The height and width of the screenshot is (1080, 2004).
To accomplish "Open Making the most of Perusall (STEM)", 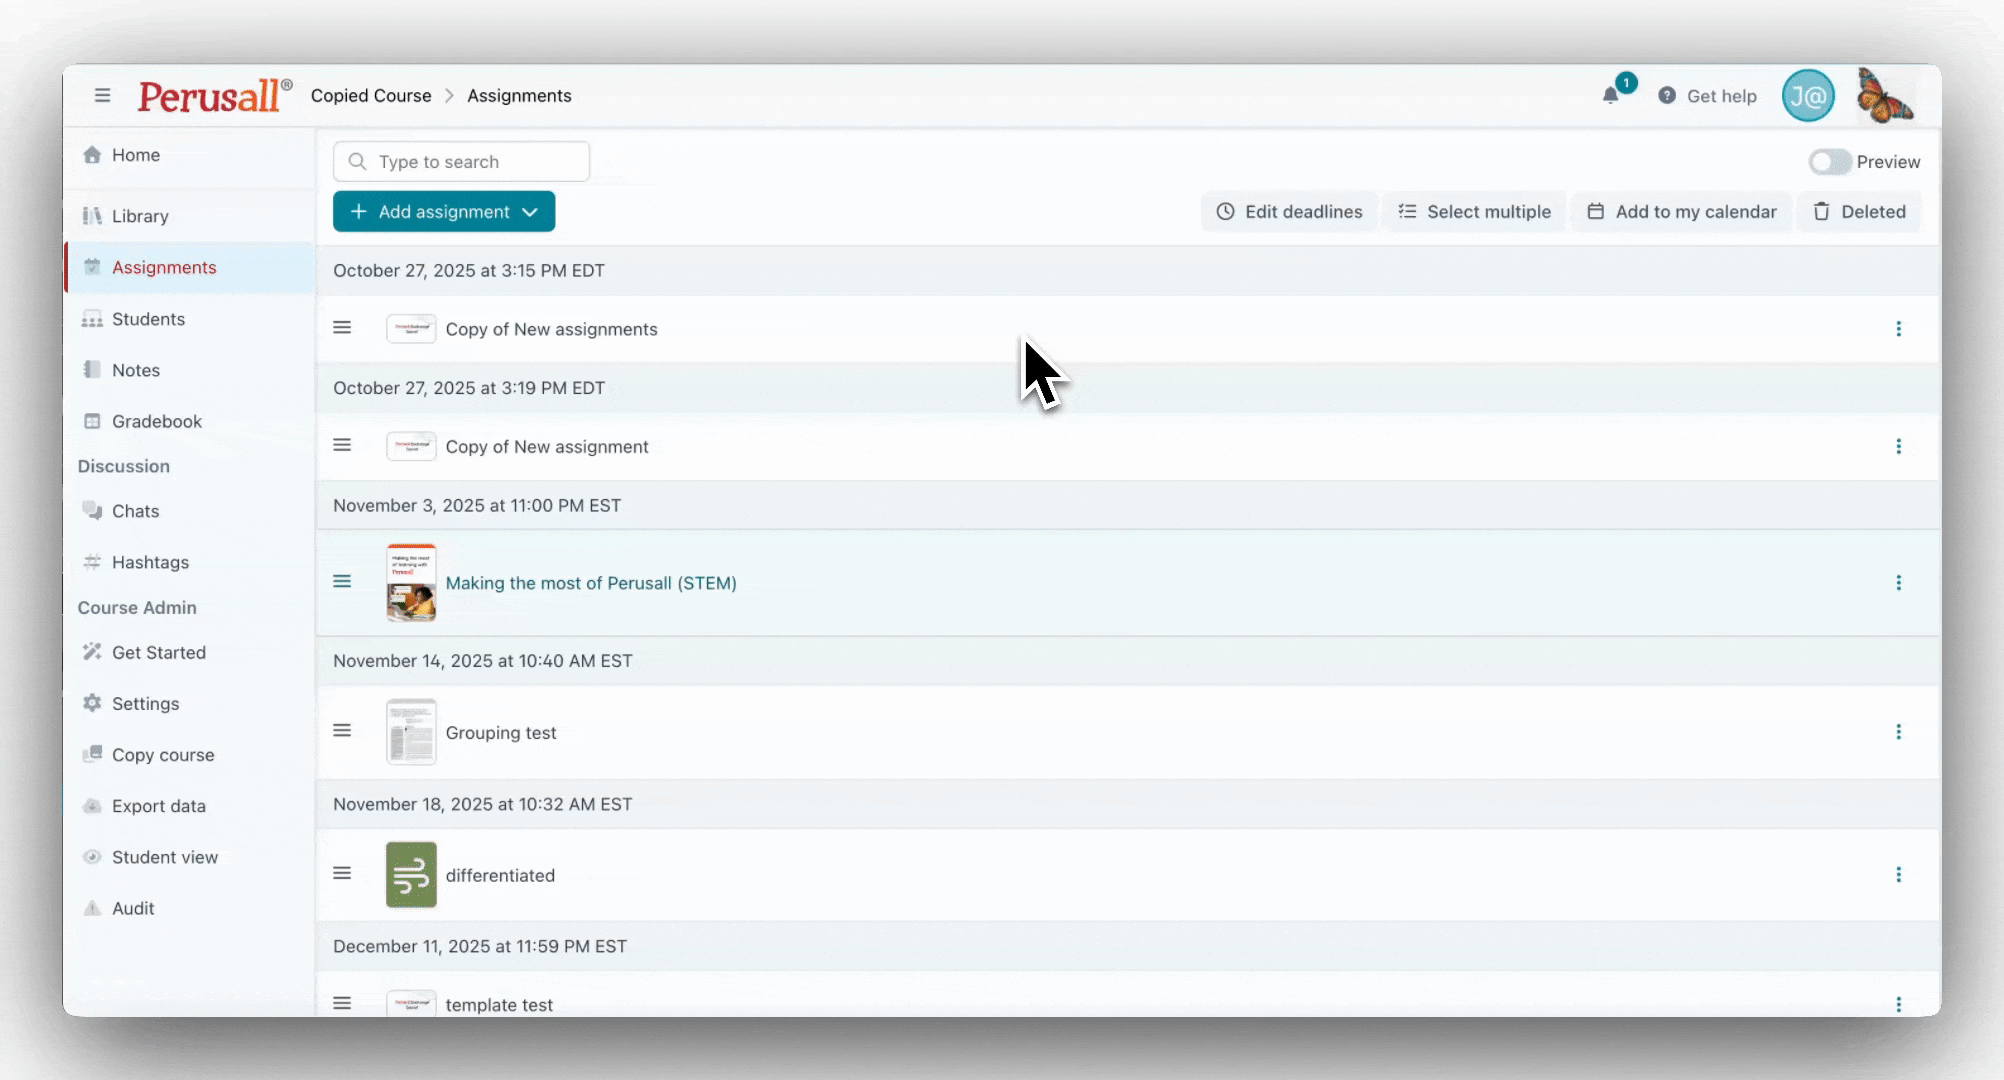I will 591,583.
